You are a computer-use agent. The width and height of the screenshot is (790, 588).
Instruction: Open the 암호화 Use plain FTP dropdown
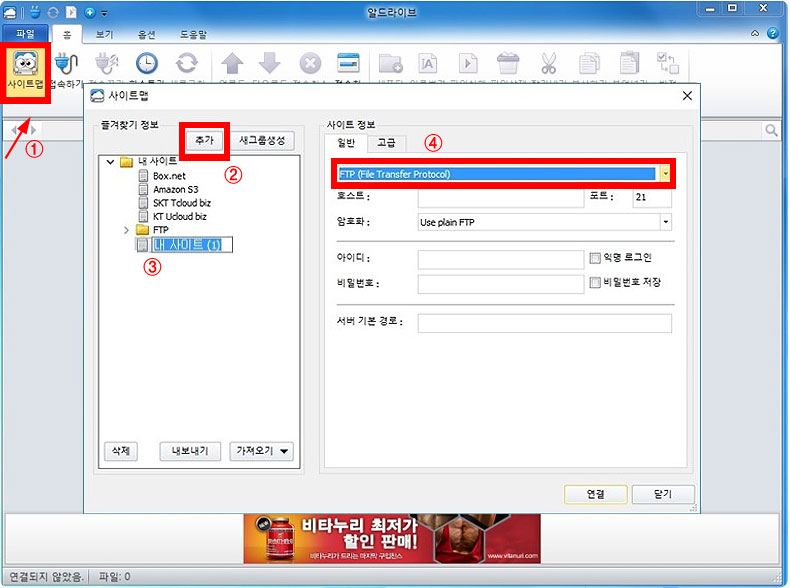coord(666,222)
